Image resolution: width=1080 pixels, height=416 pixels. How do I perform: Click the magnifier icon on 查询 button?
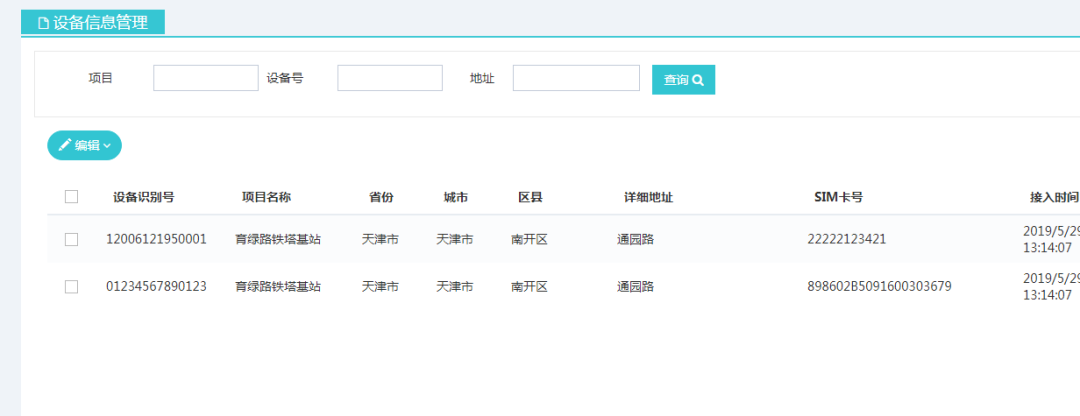tap(698, 80)
